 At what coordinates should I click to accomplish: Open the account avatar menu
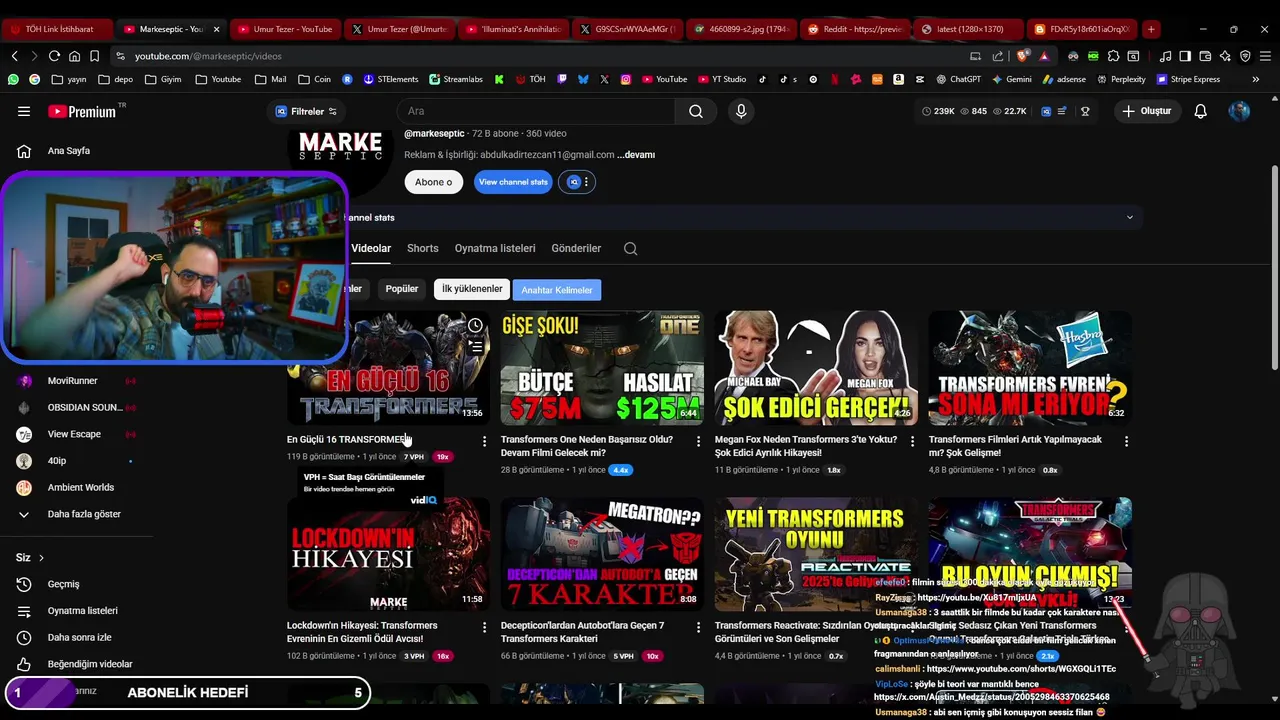[1239, 111]
